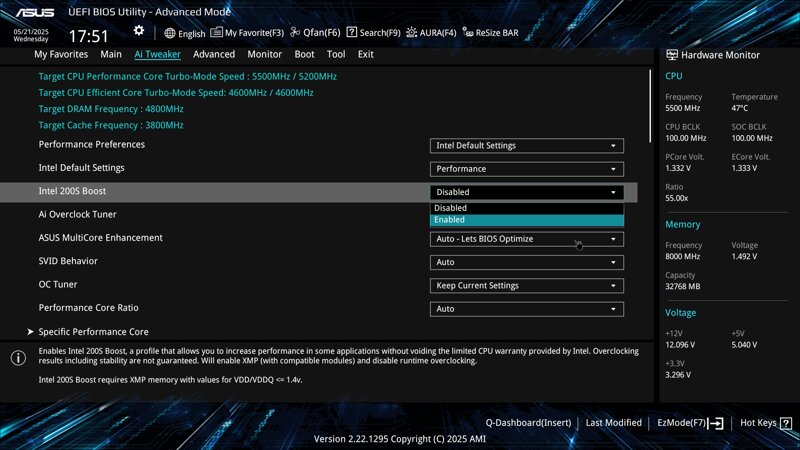Screen dimensions: 800x450
Task: Click the CPU Temperature 47°C value
Action: [739, 108]
